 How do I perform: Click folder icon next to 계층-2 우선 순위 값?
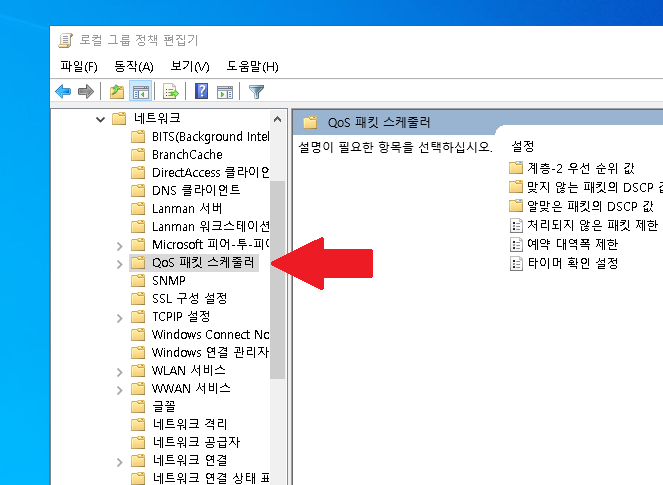point(516,168)
